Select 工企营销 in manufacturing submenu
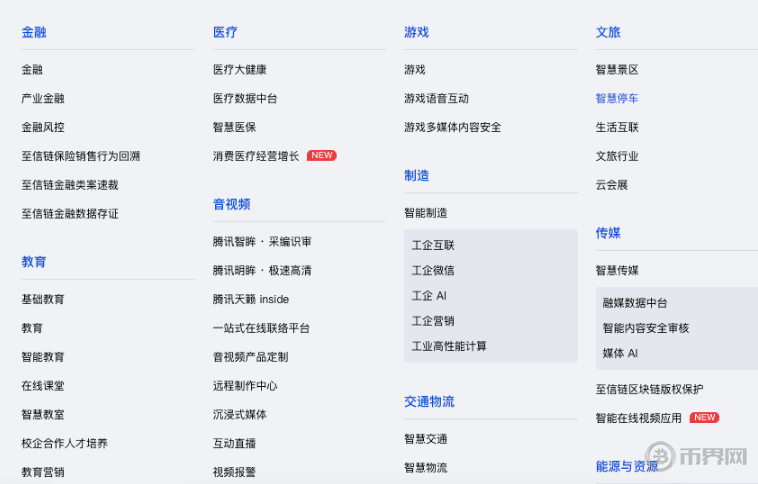Image resolution: width=758 pixels, height=484 pixels. pos(433,321)
